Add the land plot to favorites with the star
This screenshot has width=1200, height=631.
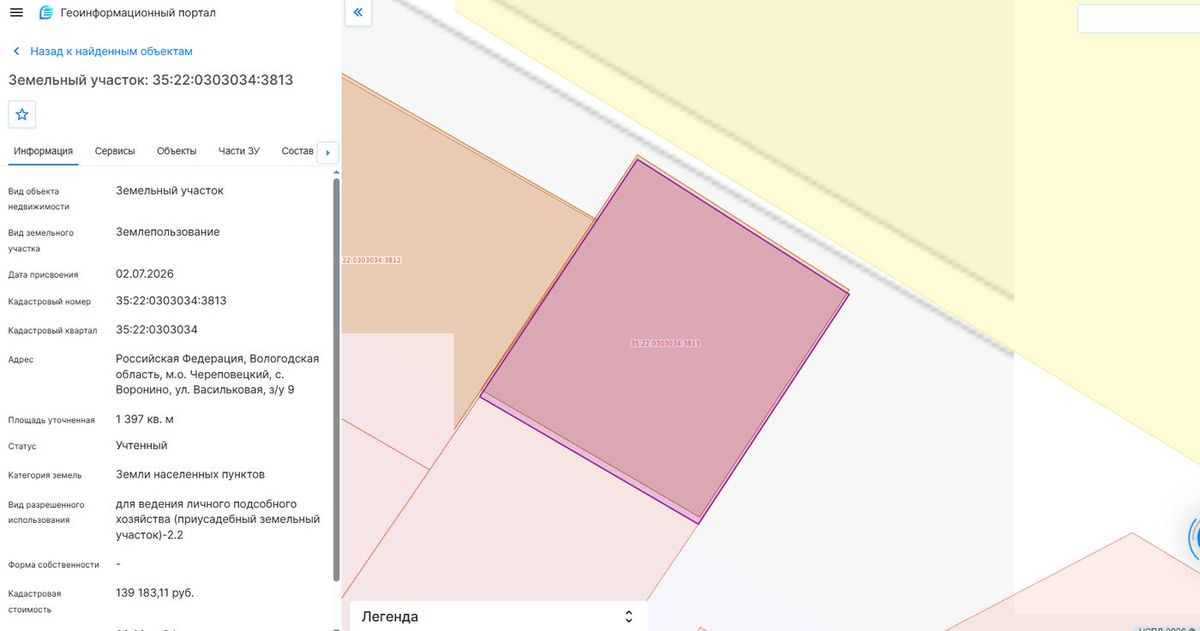pos(22,114)
